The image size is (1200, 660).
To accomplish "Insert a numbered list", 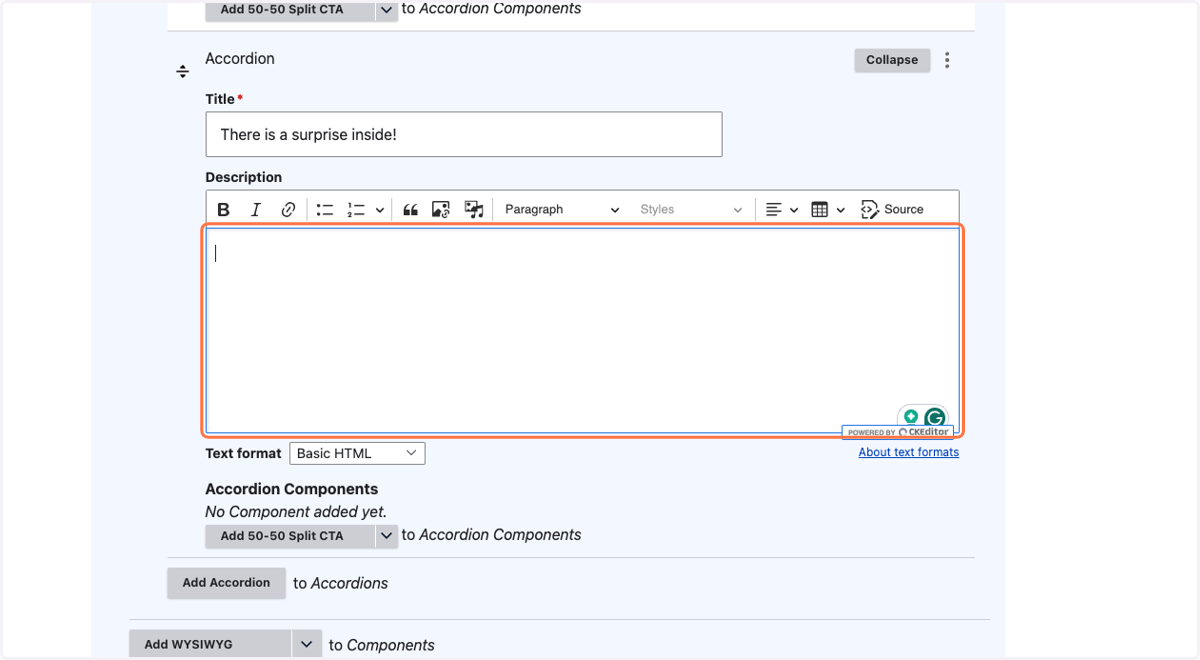I will pos(356,209).
